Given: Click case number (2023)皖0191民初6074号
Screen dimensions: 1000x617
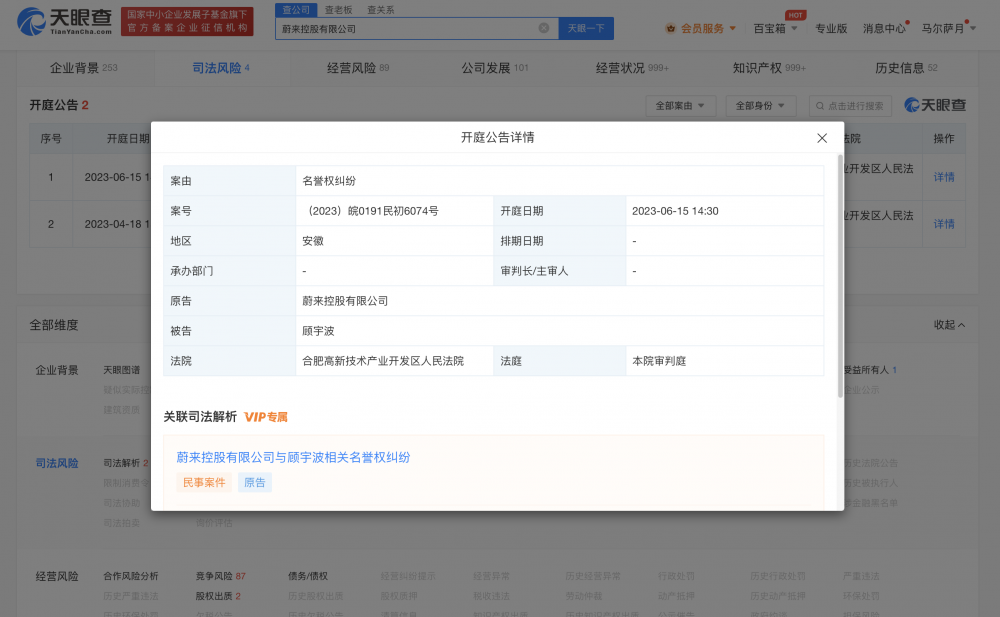Looking at the screenshot, I should (371, 211).
